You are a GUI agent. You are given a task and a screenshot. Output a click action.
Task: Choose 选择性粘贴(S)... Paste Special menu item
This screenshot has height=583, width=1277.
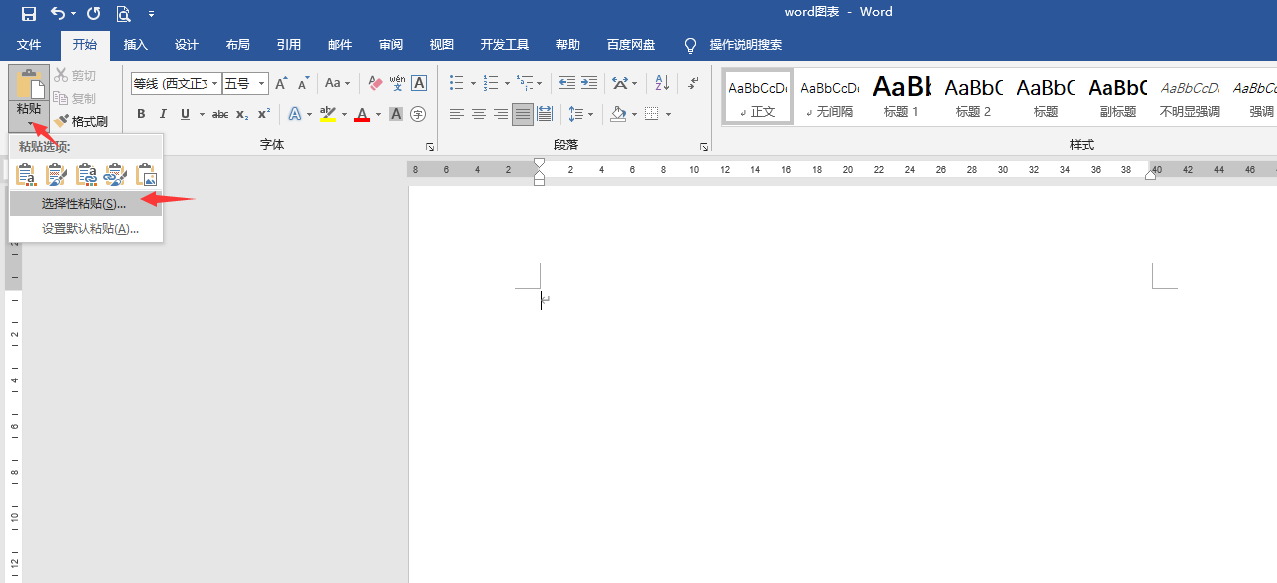[x=85, y=203]
